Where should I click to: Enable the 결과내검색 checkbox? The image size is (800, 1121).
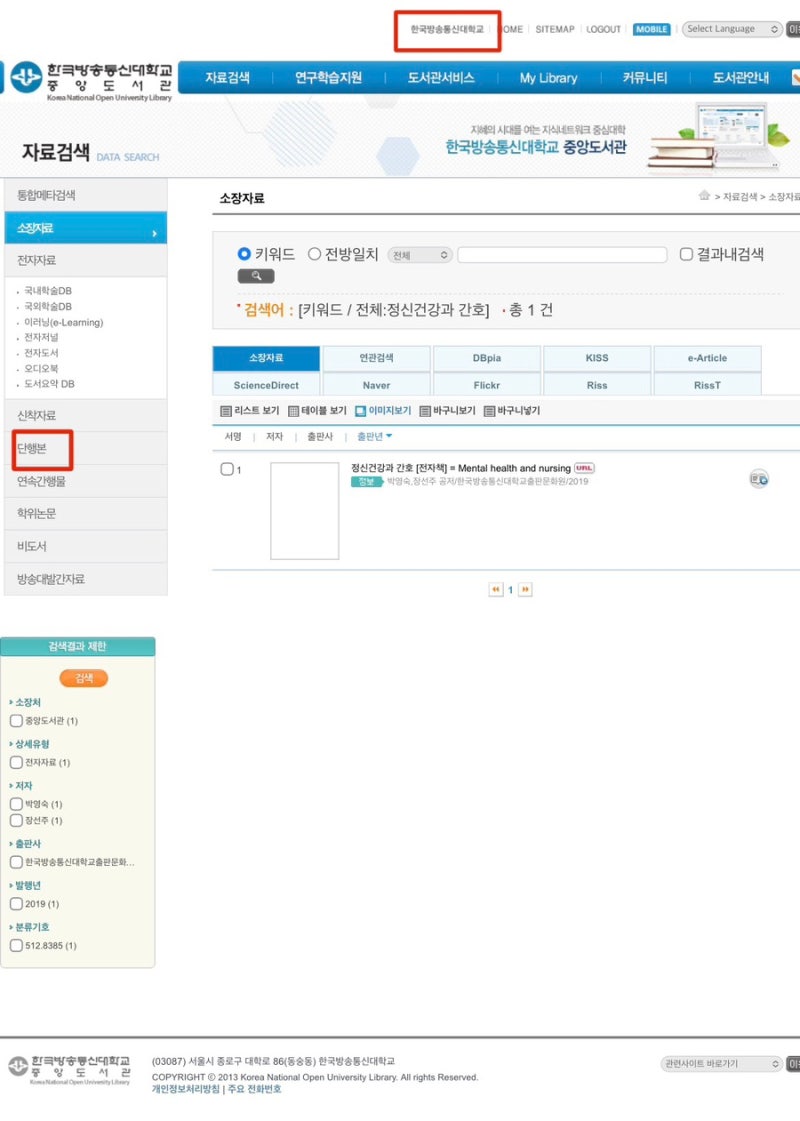pos(687,254)
